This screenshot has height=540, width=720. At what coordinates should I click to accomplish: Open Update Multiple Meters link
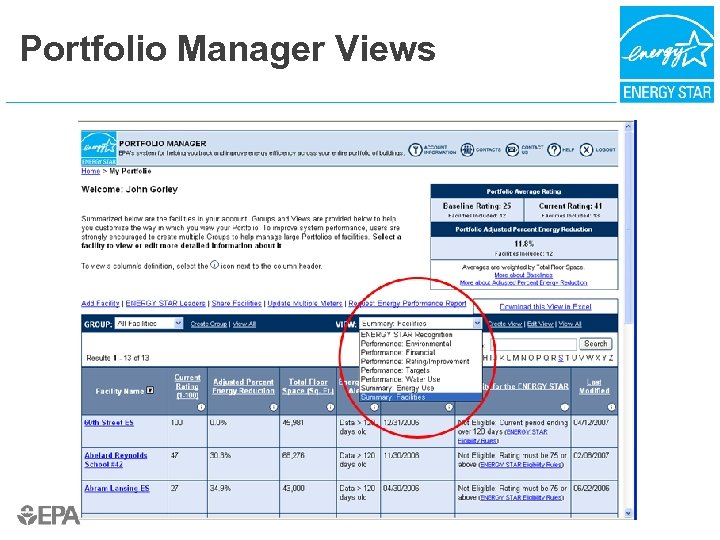(305, 304)
